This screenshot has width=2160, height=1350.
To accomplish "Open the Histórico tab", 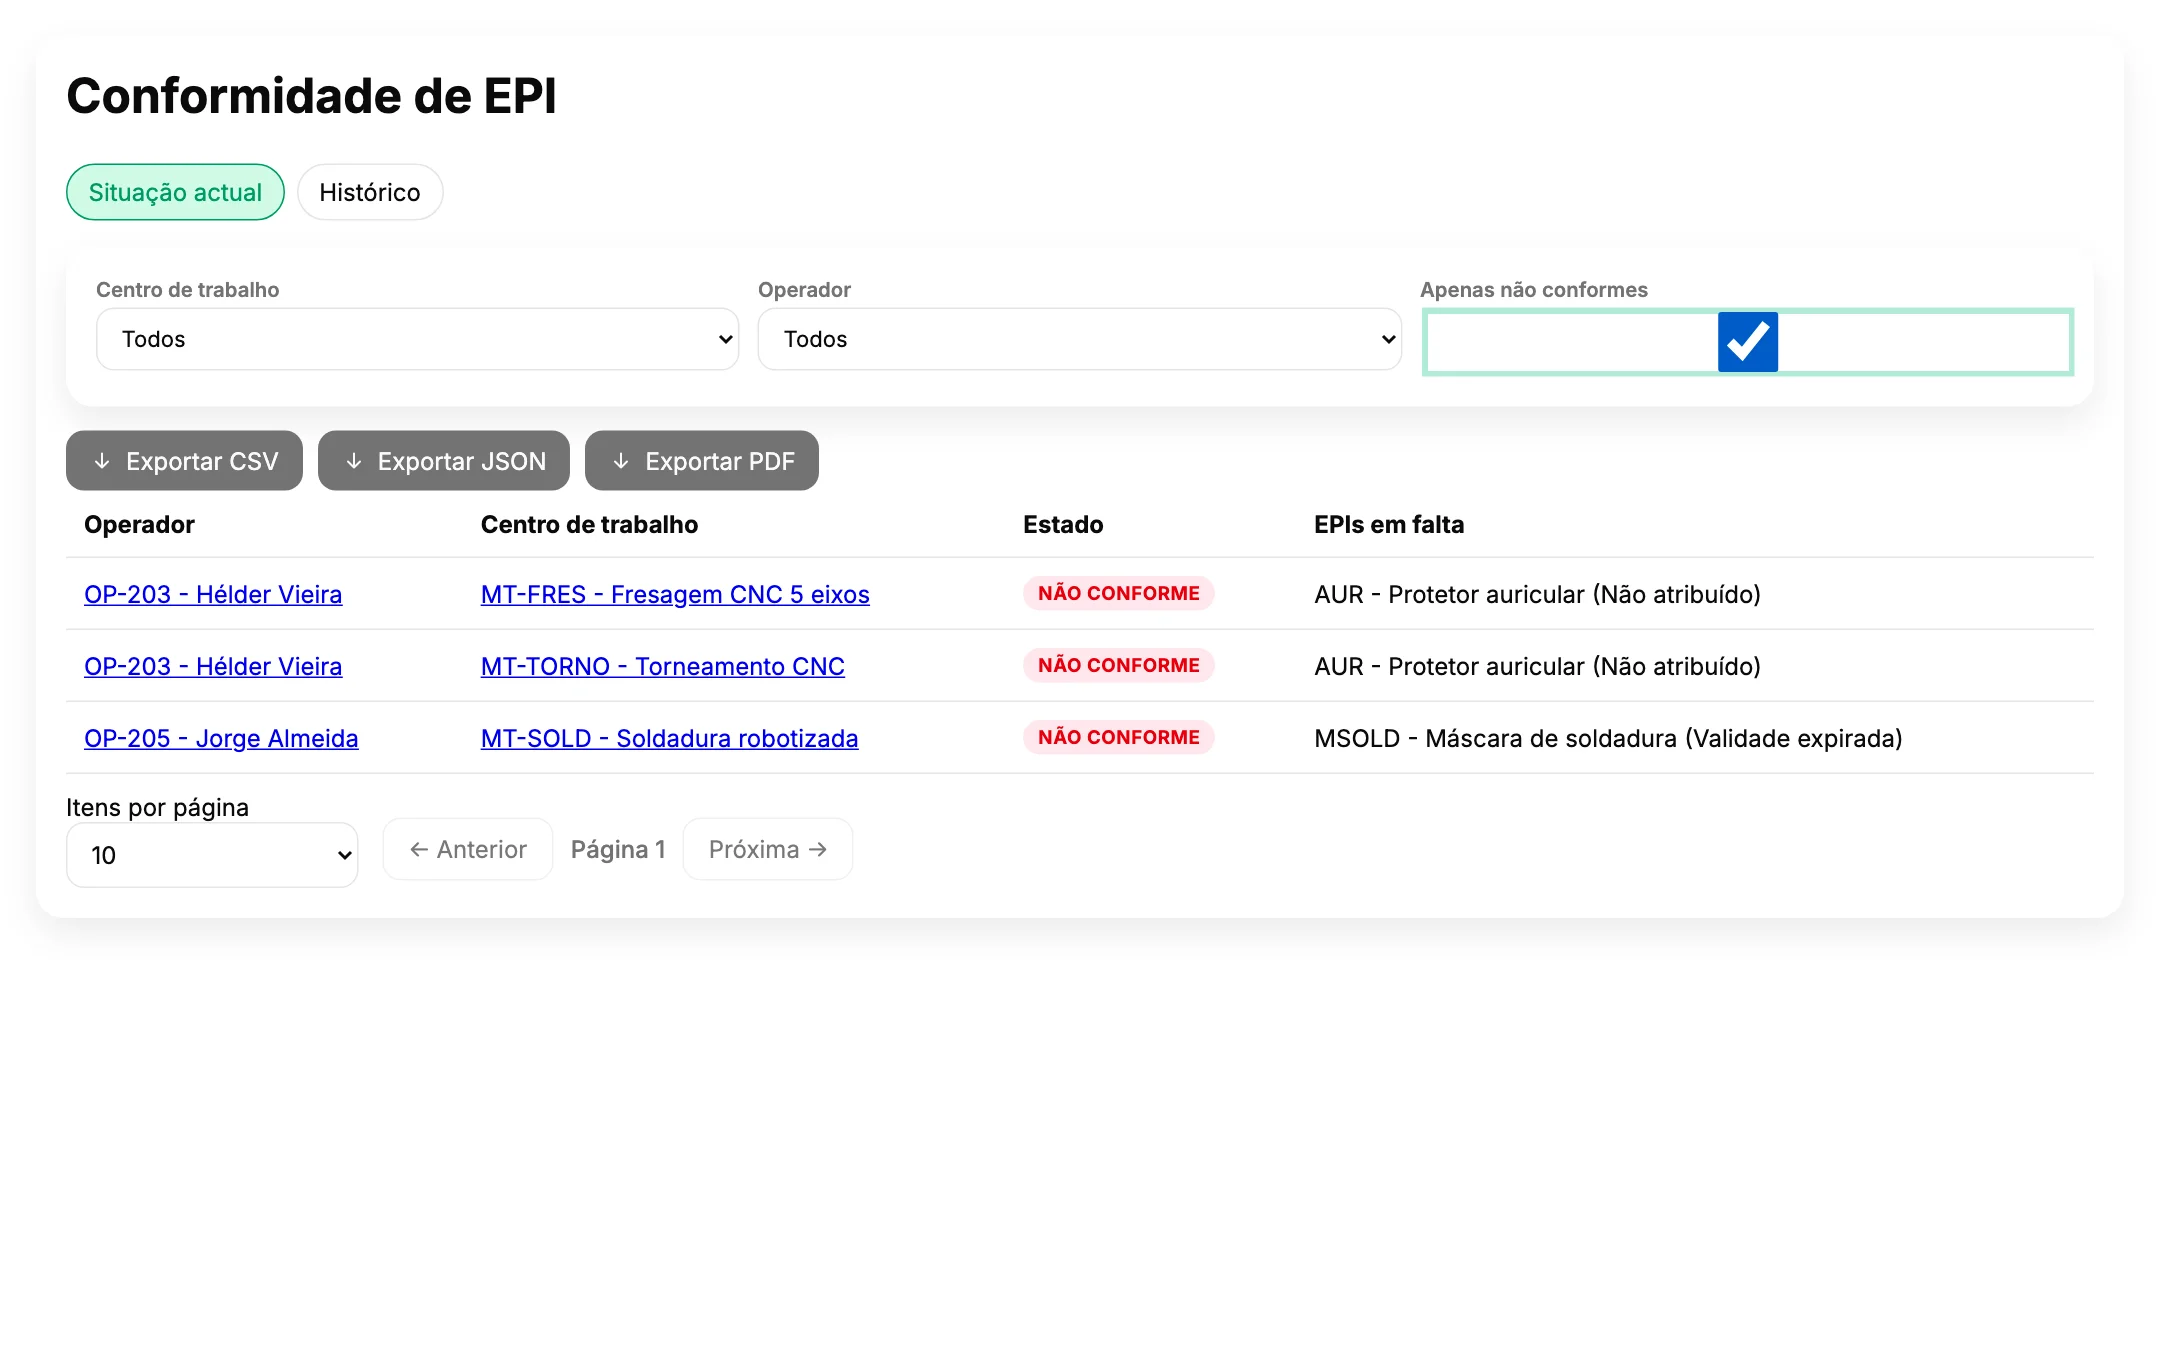I will [370, 192].
